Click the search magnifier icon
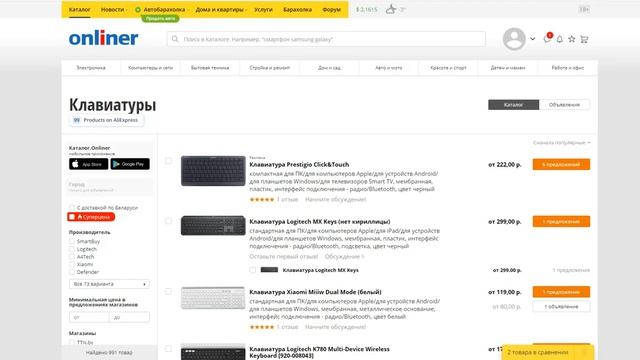This screenshot has height=360, width=640. point(175,39)
